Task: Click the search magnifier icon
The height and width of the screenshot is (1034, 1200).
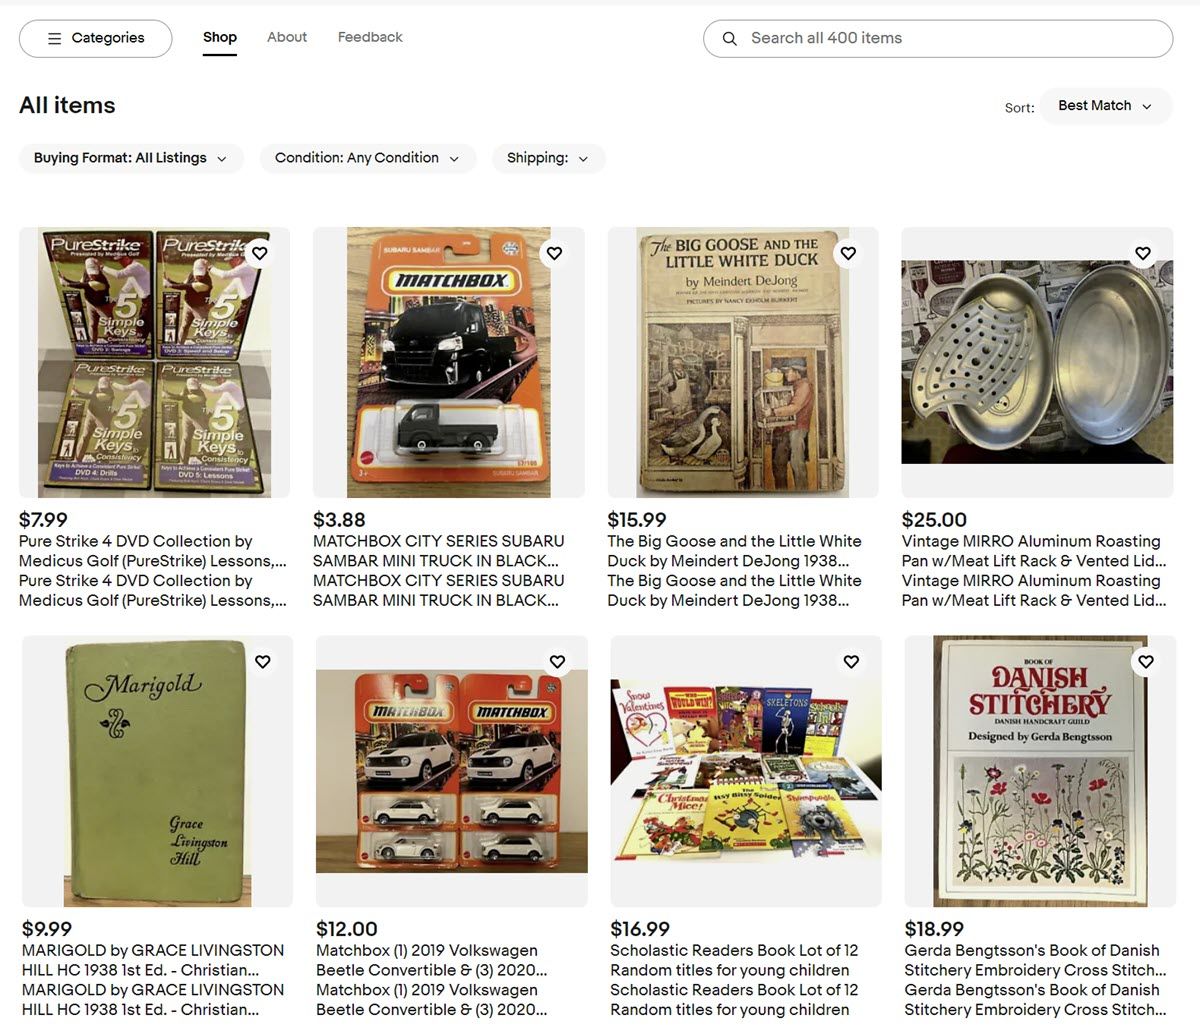Action: coord(730,38)
